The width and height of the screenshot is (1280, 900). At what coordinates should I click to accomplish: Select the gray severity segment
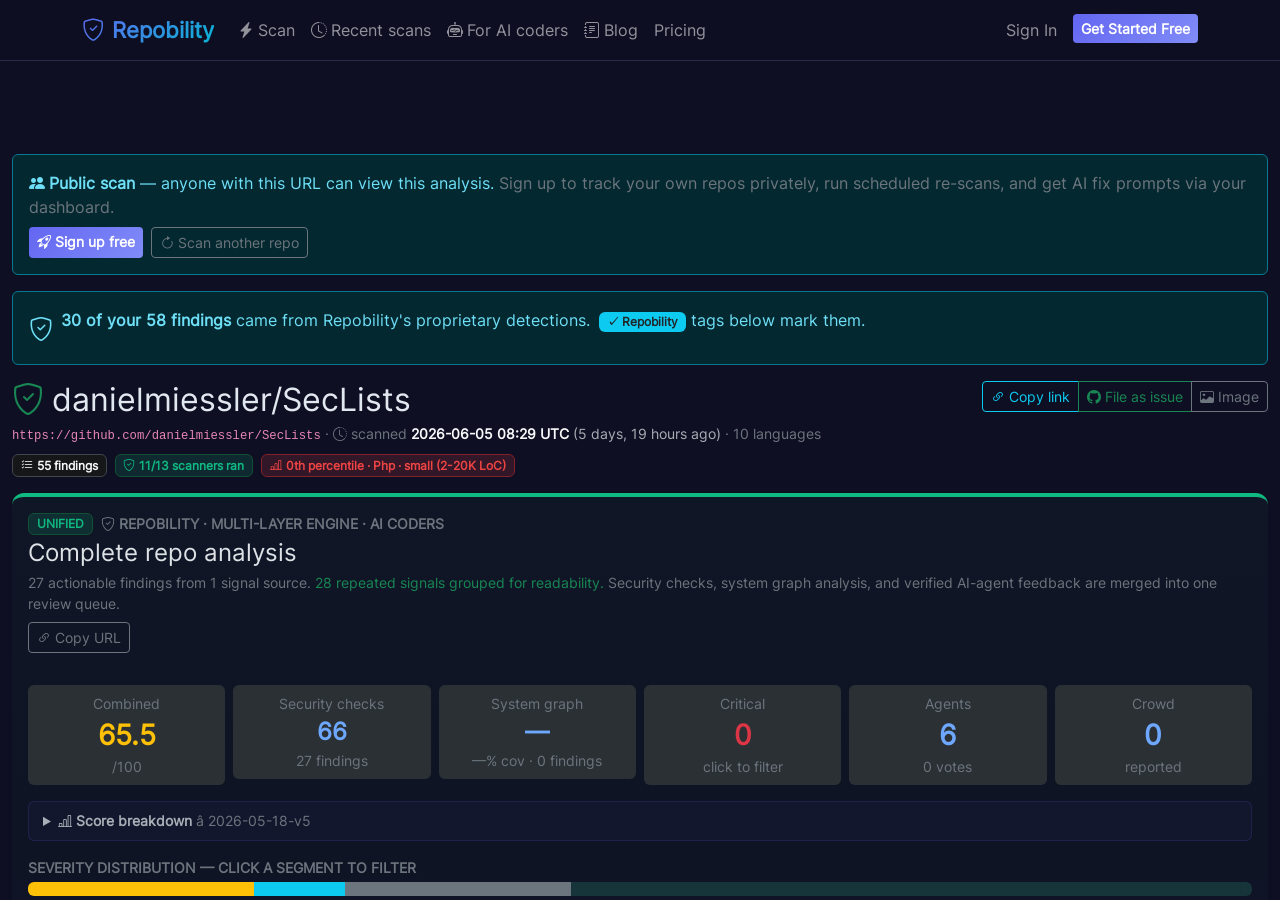(458, 889)
